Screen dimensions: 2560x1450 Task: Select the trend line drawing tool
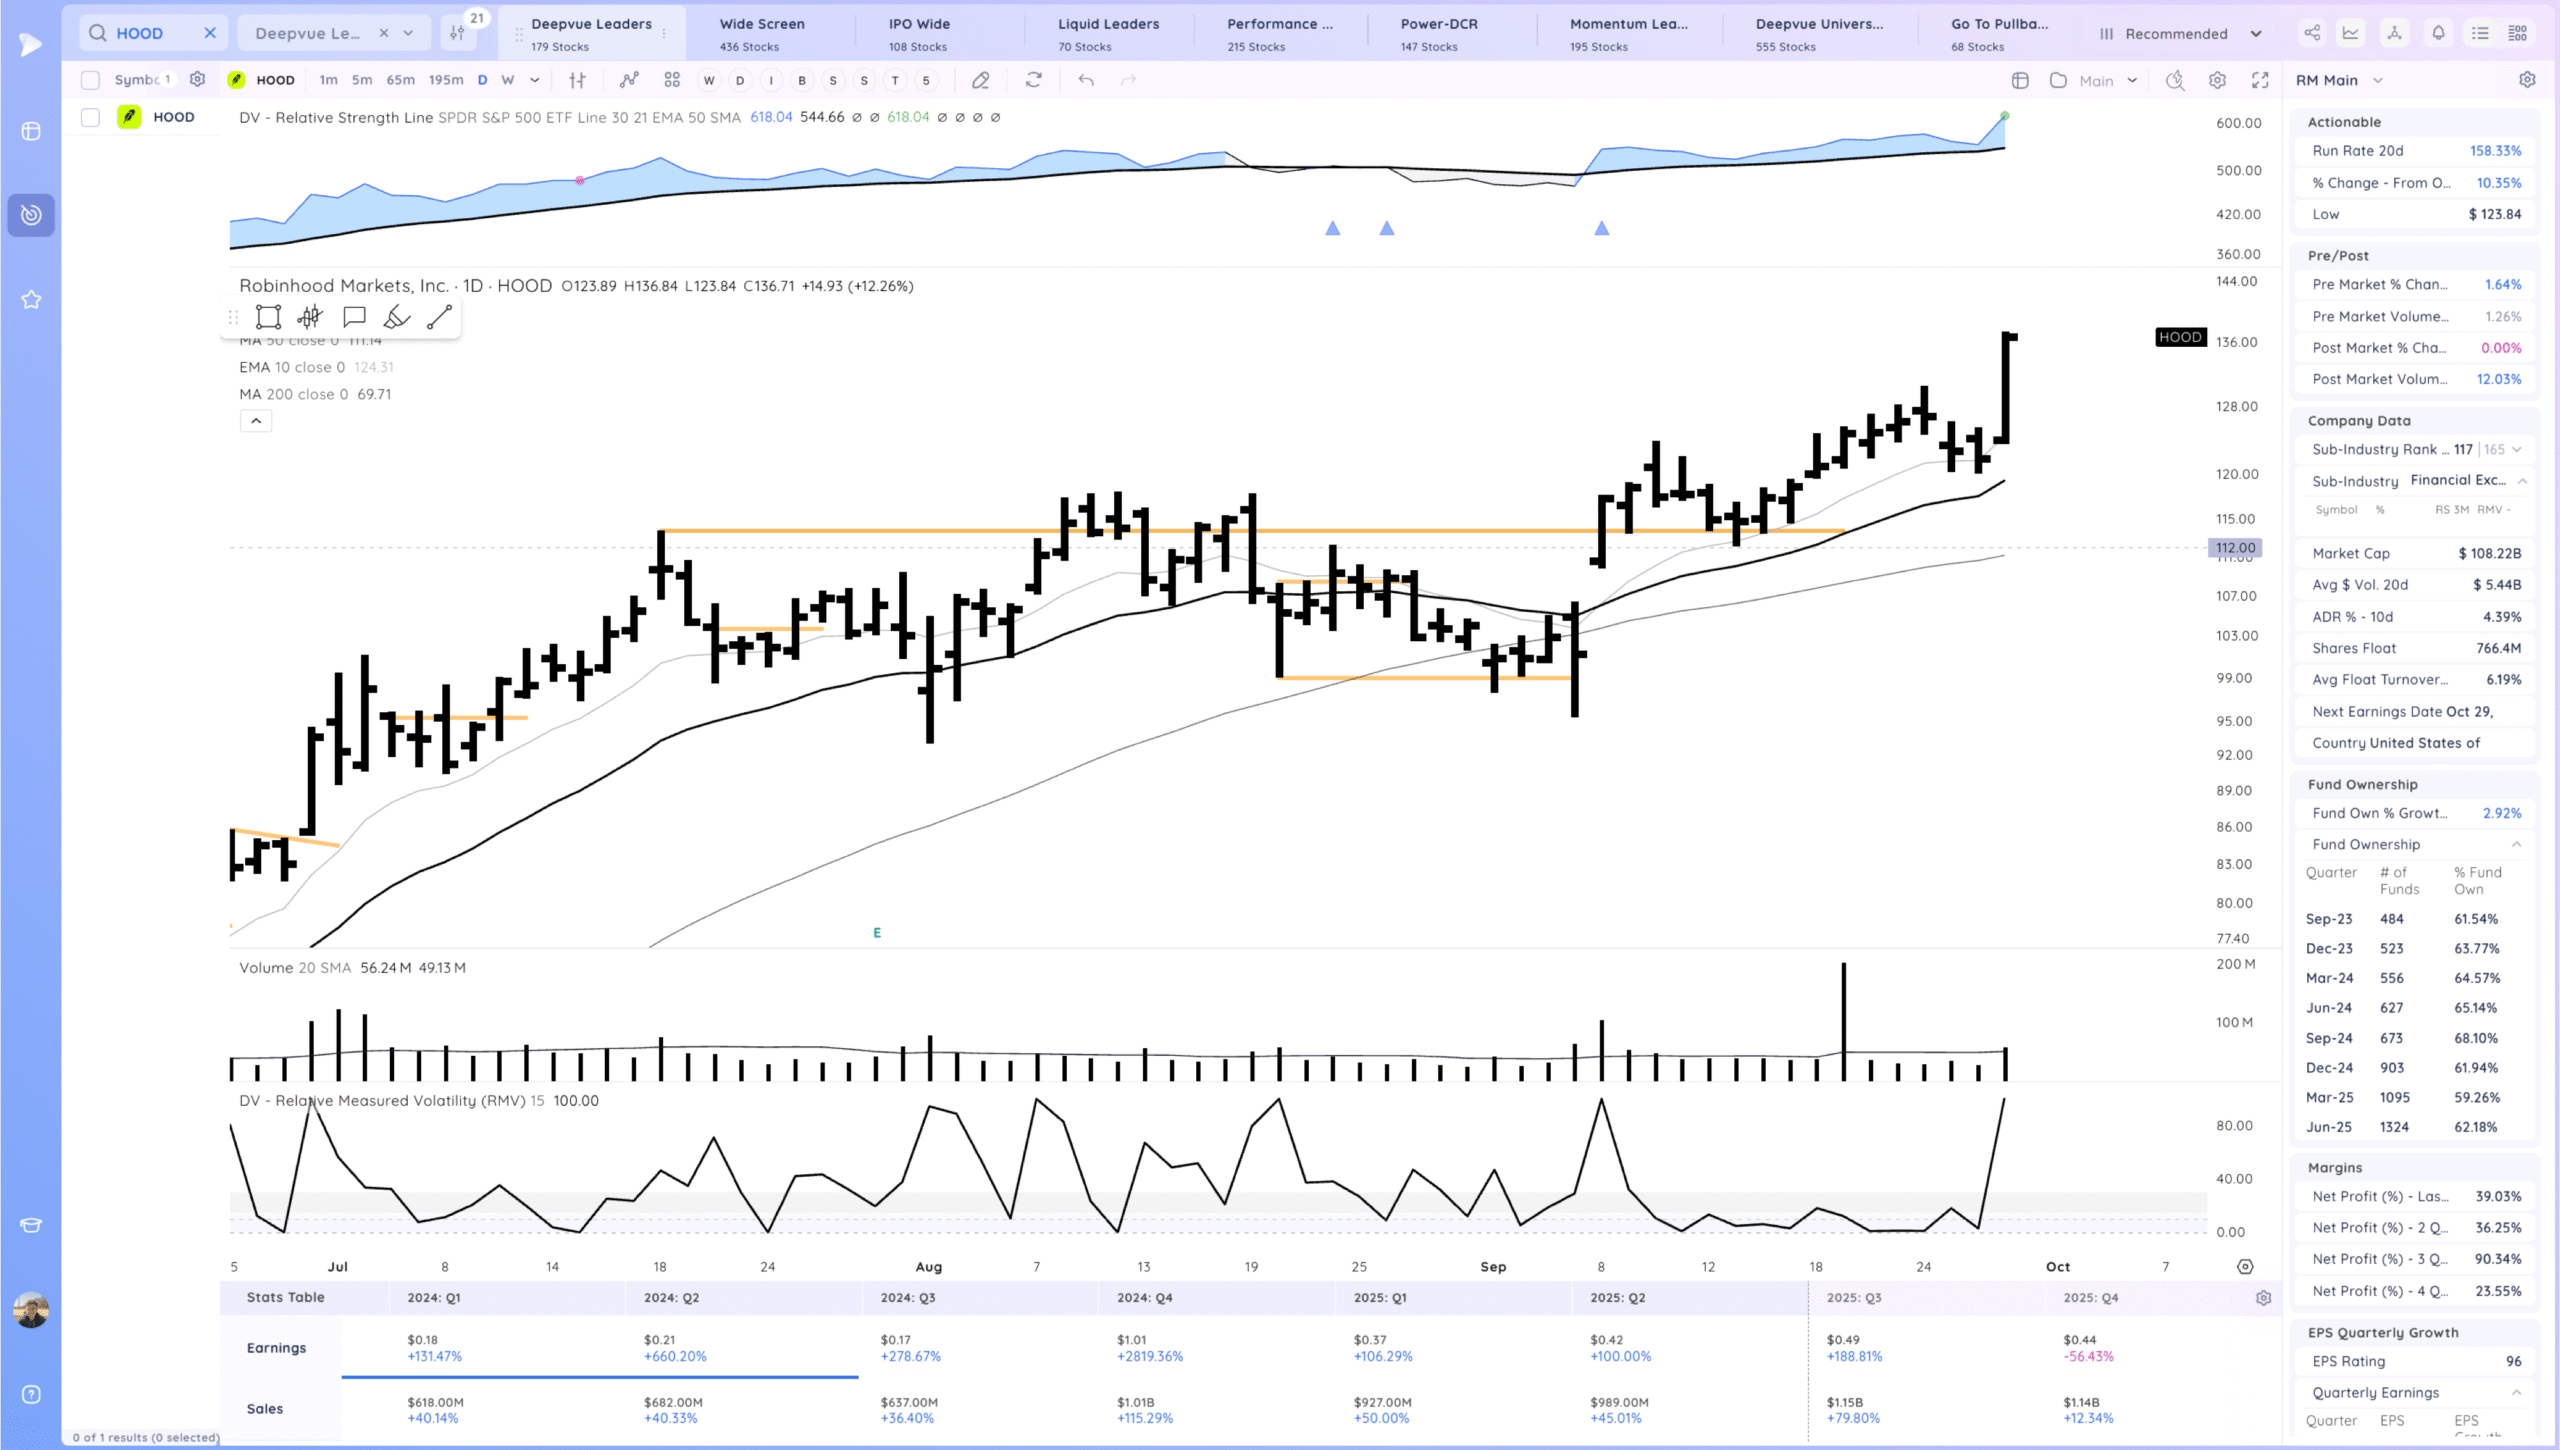tap(439, 317)
